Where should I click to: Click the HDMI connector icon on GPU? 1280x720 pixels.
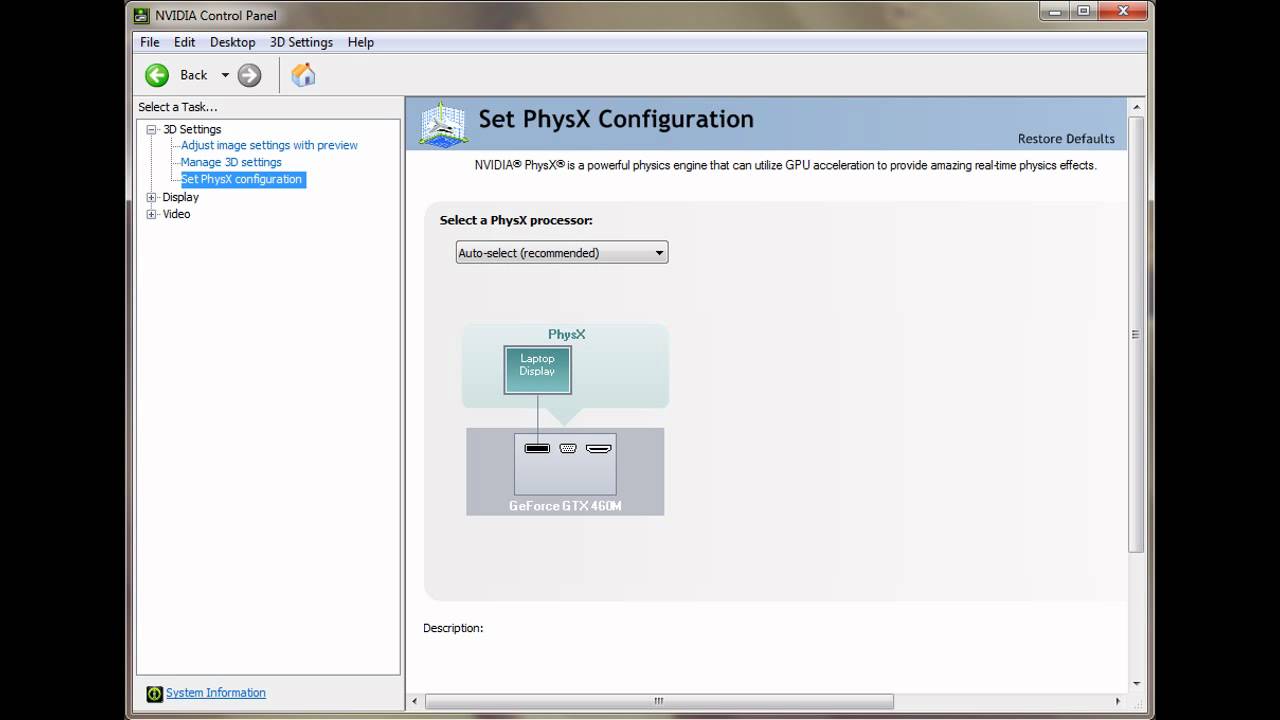click(598, 448)
